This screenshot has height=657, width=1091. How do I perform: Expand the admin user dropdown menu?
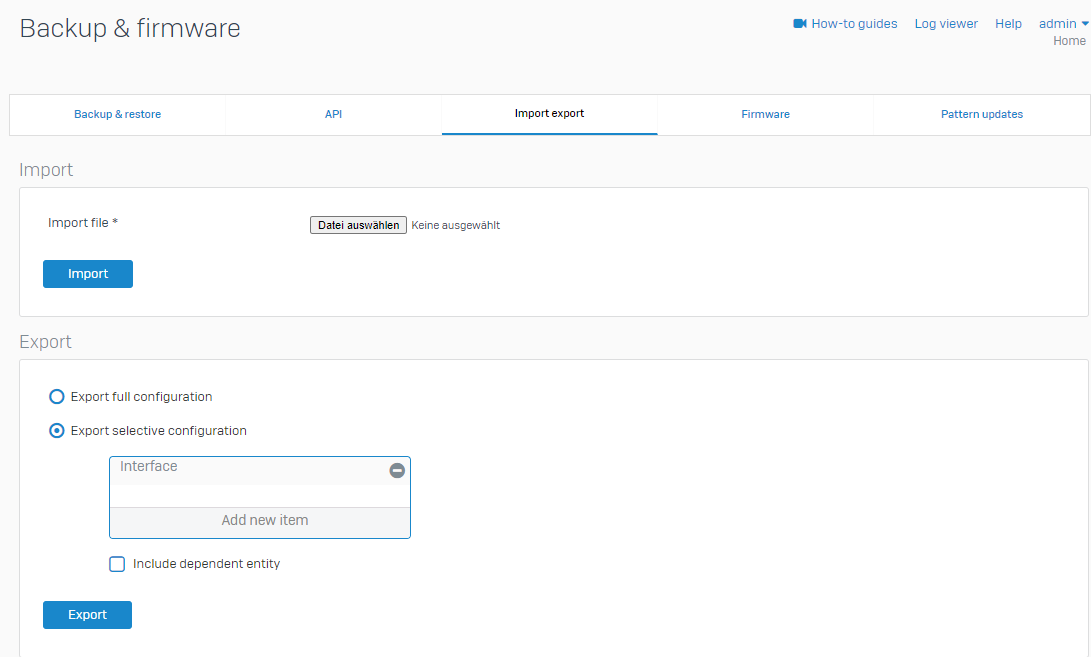1063,24
